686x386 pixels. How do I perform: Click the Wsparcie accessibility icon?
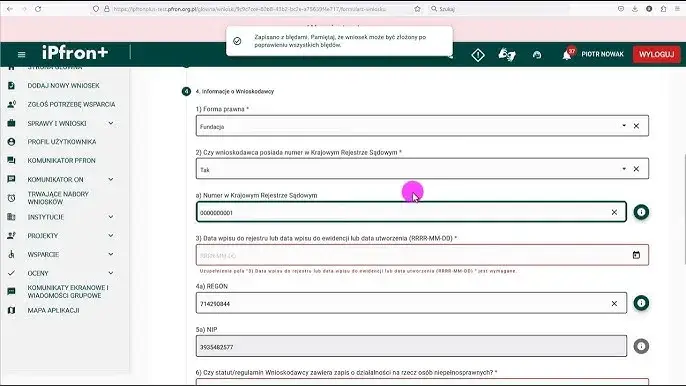coord(11,254)
